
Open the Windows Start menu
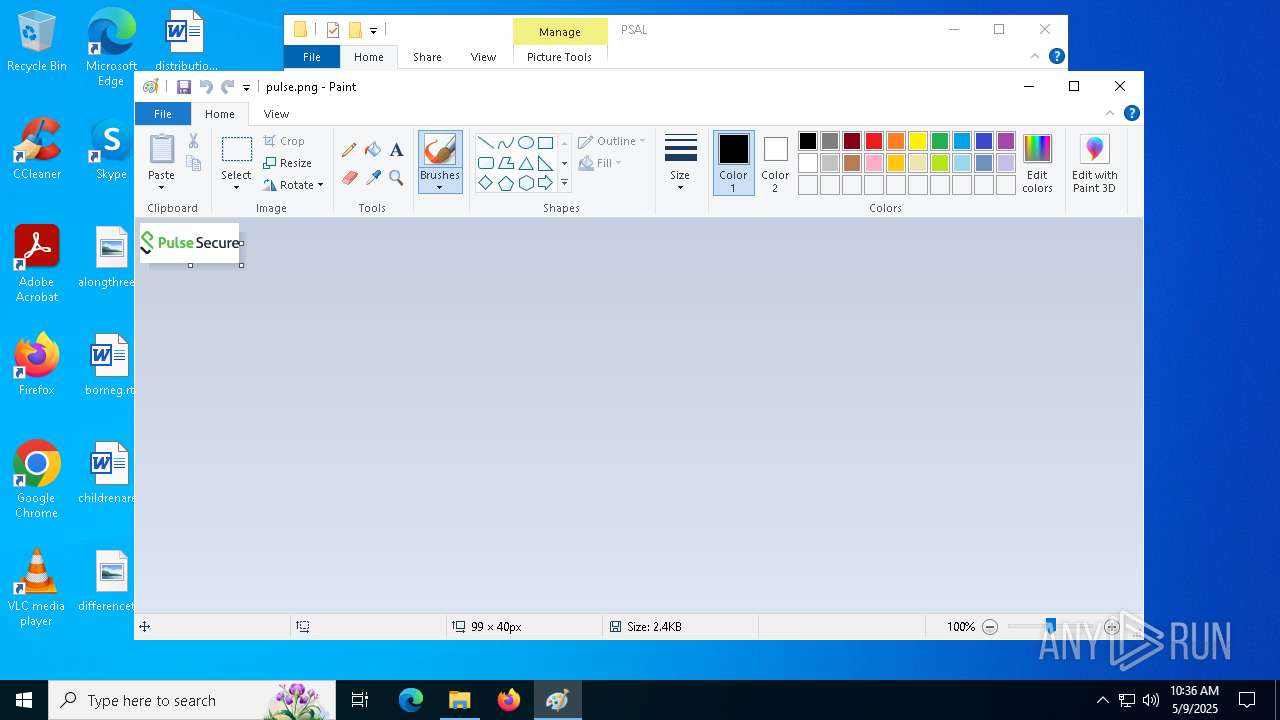24,700
